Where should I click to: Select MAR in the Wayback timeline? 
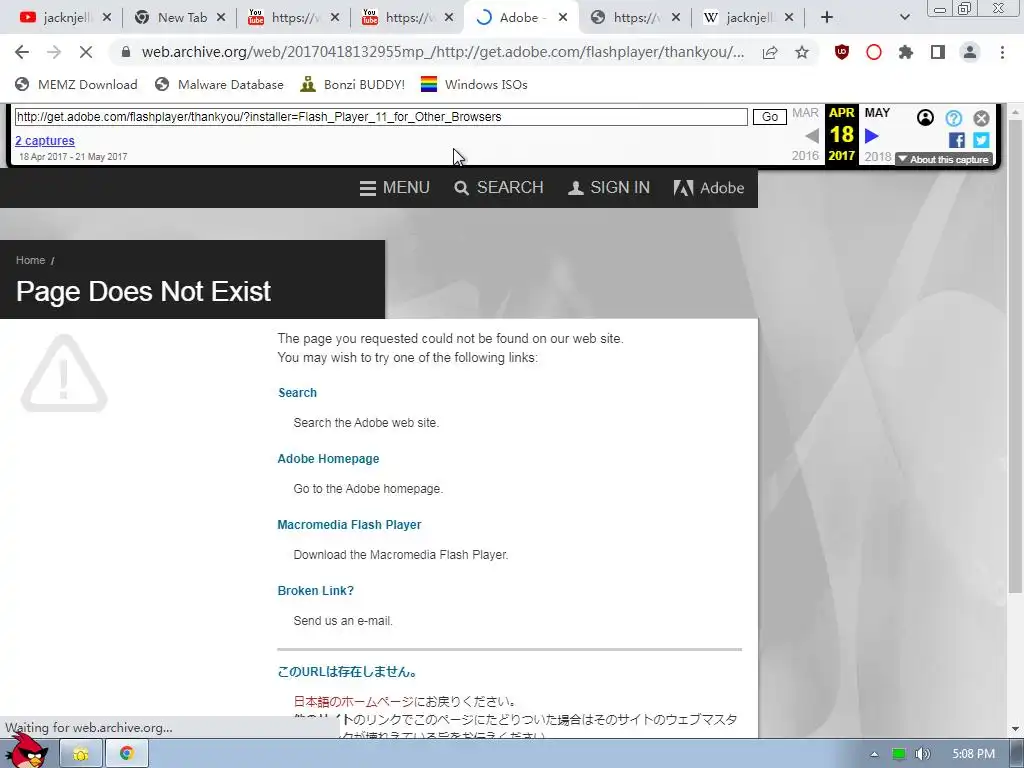pyautogui.click(x=805, y=113)
